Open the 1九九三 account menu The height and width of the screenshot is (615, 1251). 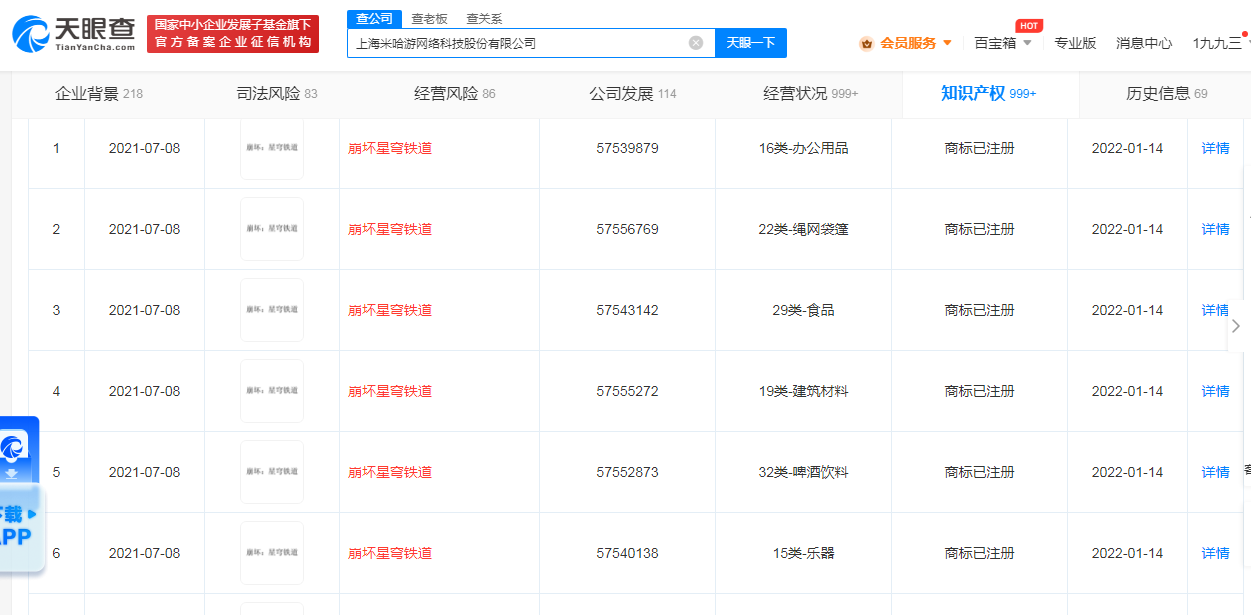point(1219,43)
